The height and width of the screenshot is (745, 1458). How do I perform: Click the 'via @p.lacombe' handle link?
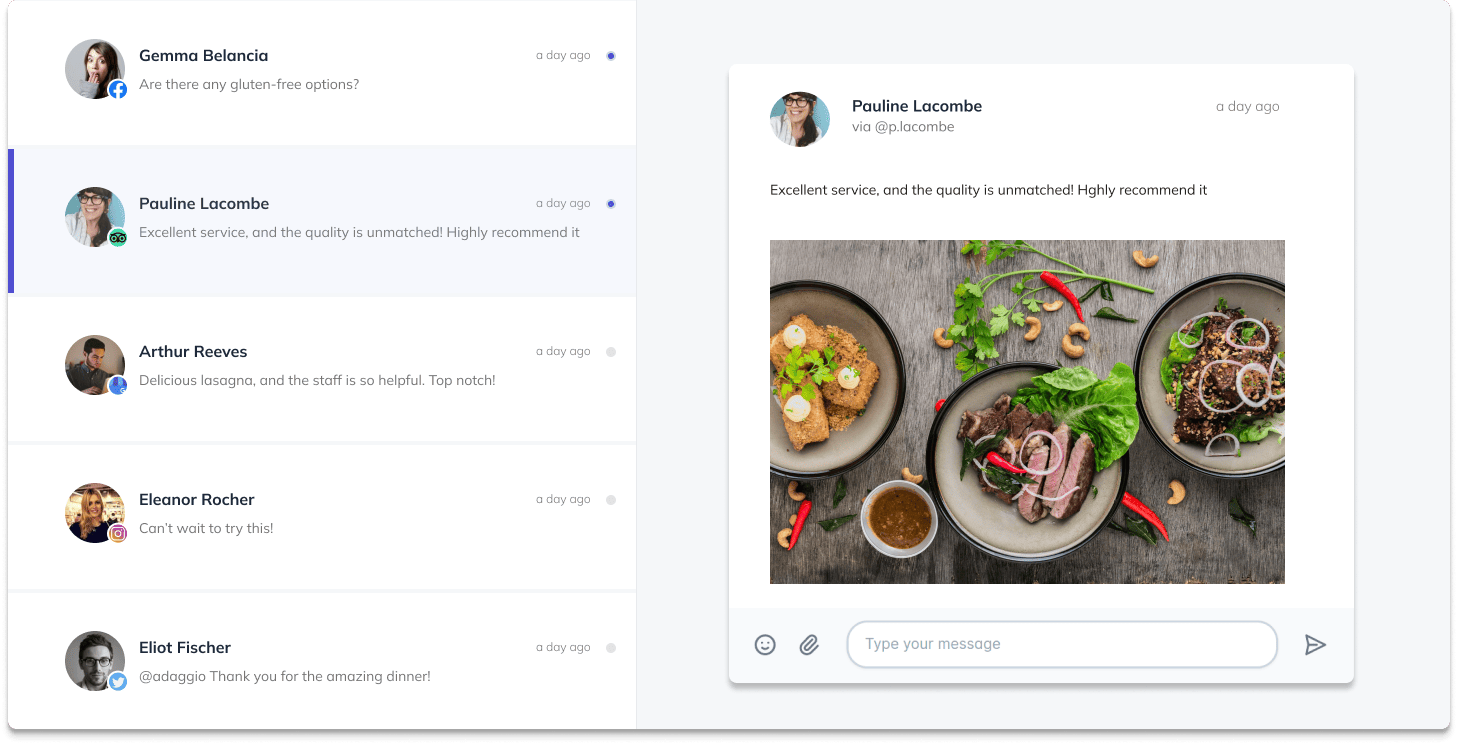point(902,127)
